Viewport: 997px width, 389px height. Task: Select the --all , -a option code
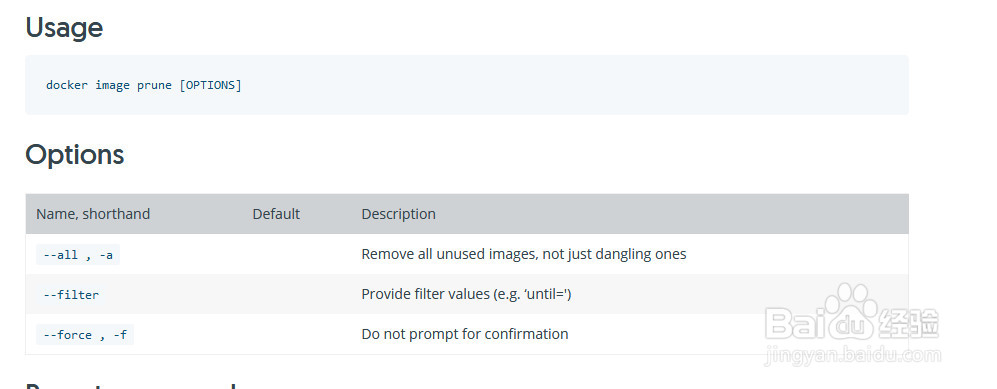pyautogui.click(x=78, y=255)
